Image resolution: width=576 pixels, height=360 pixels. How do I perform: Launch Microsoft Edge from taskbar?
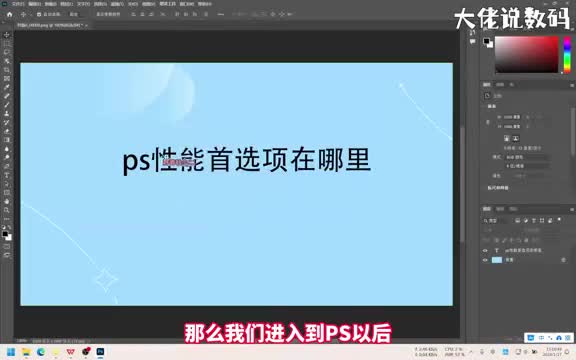[x=41, y=352]
